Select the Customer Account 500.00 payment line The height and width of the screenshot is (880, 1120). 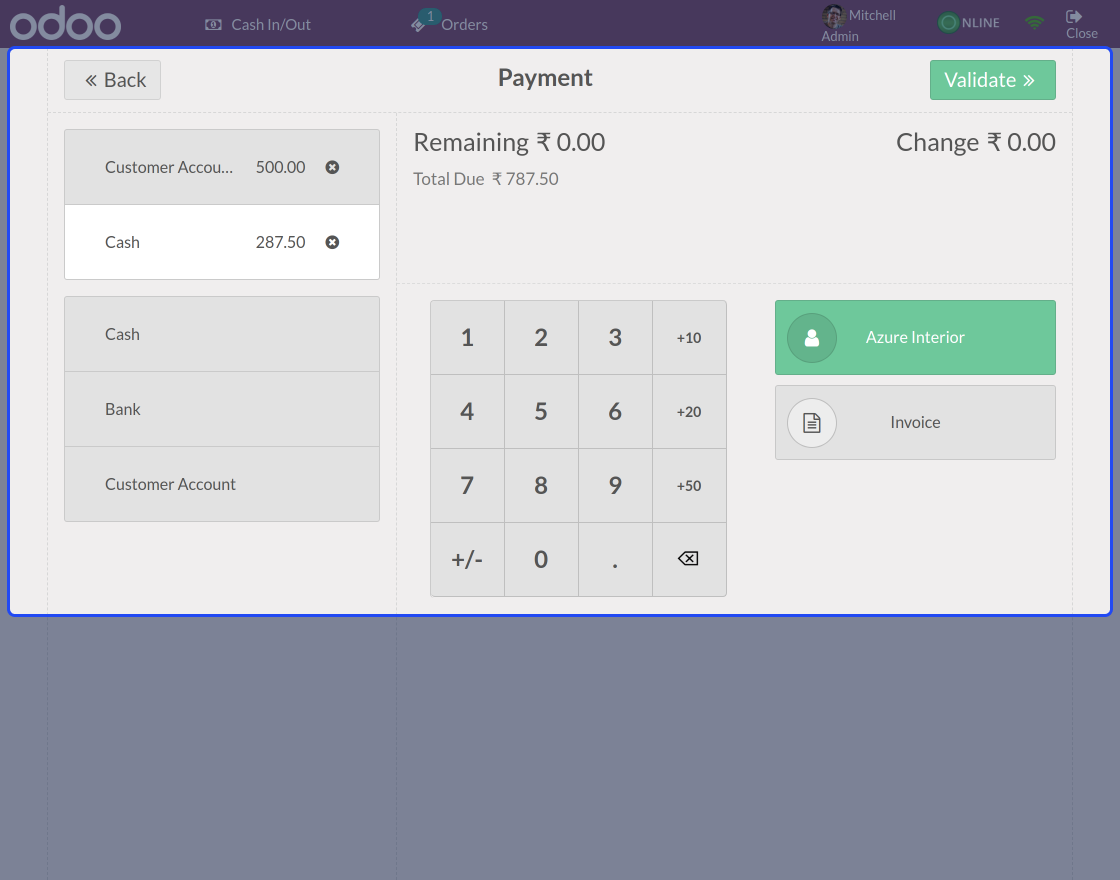tap(221, 167)
